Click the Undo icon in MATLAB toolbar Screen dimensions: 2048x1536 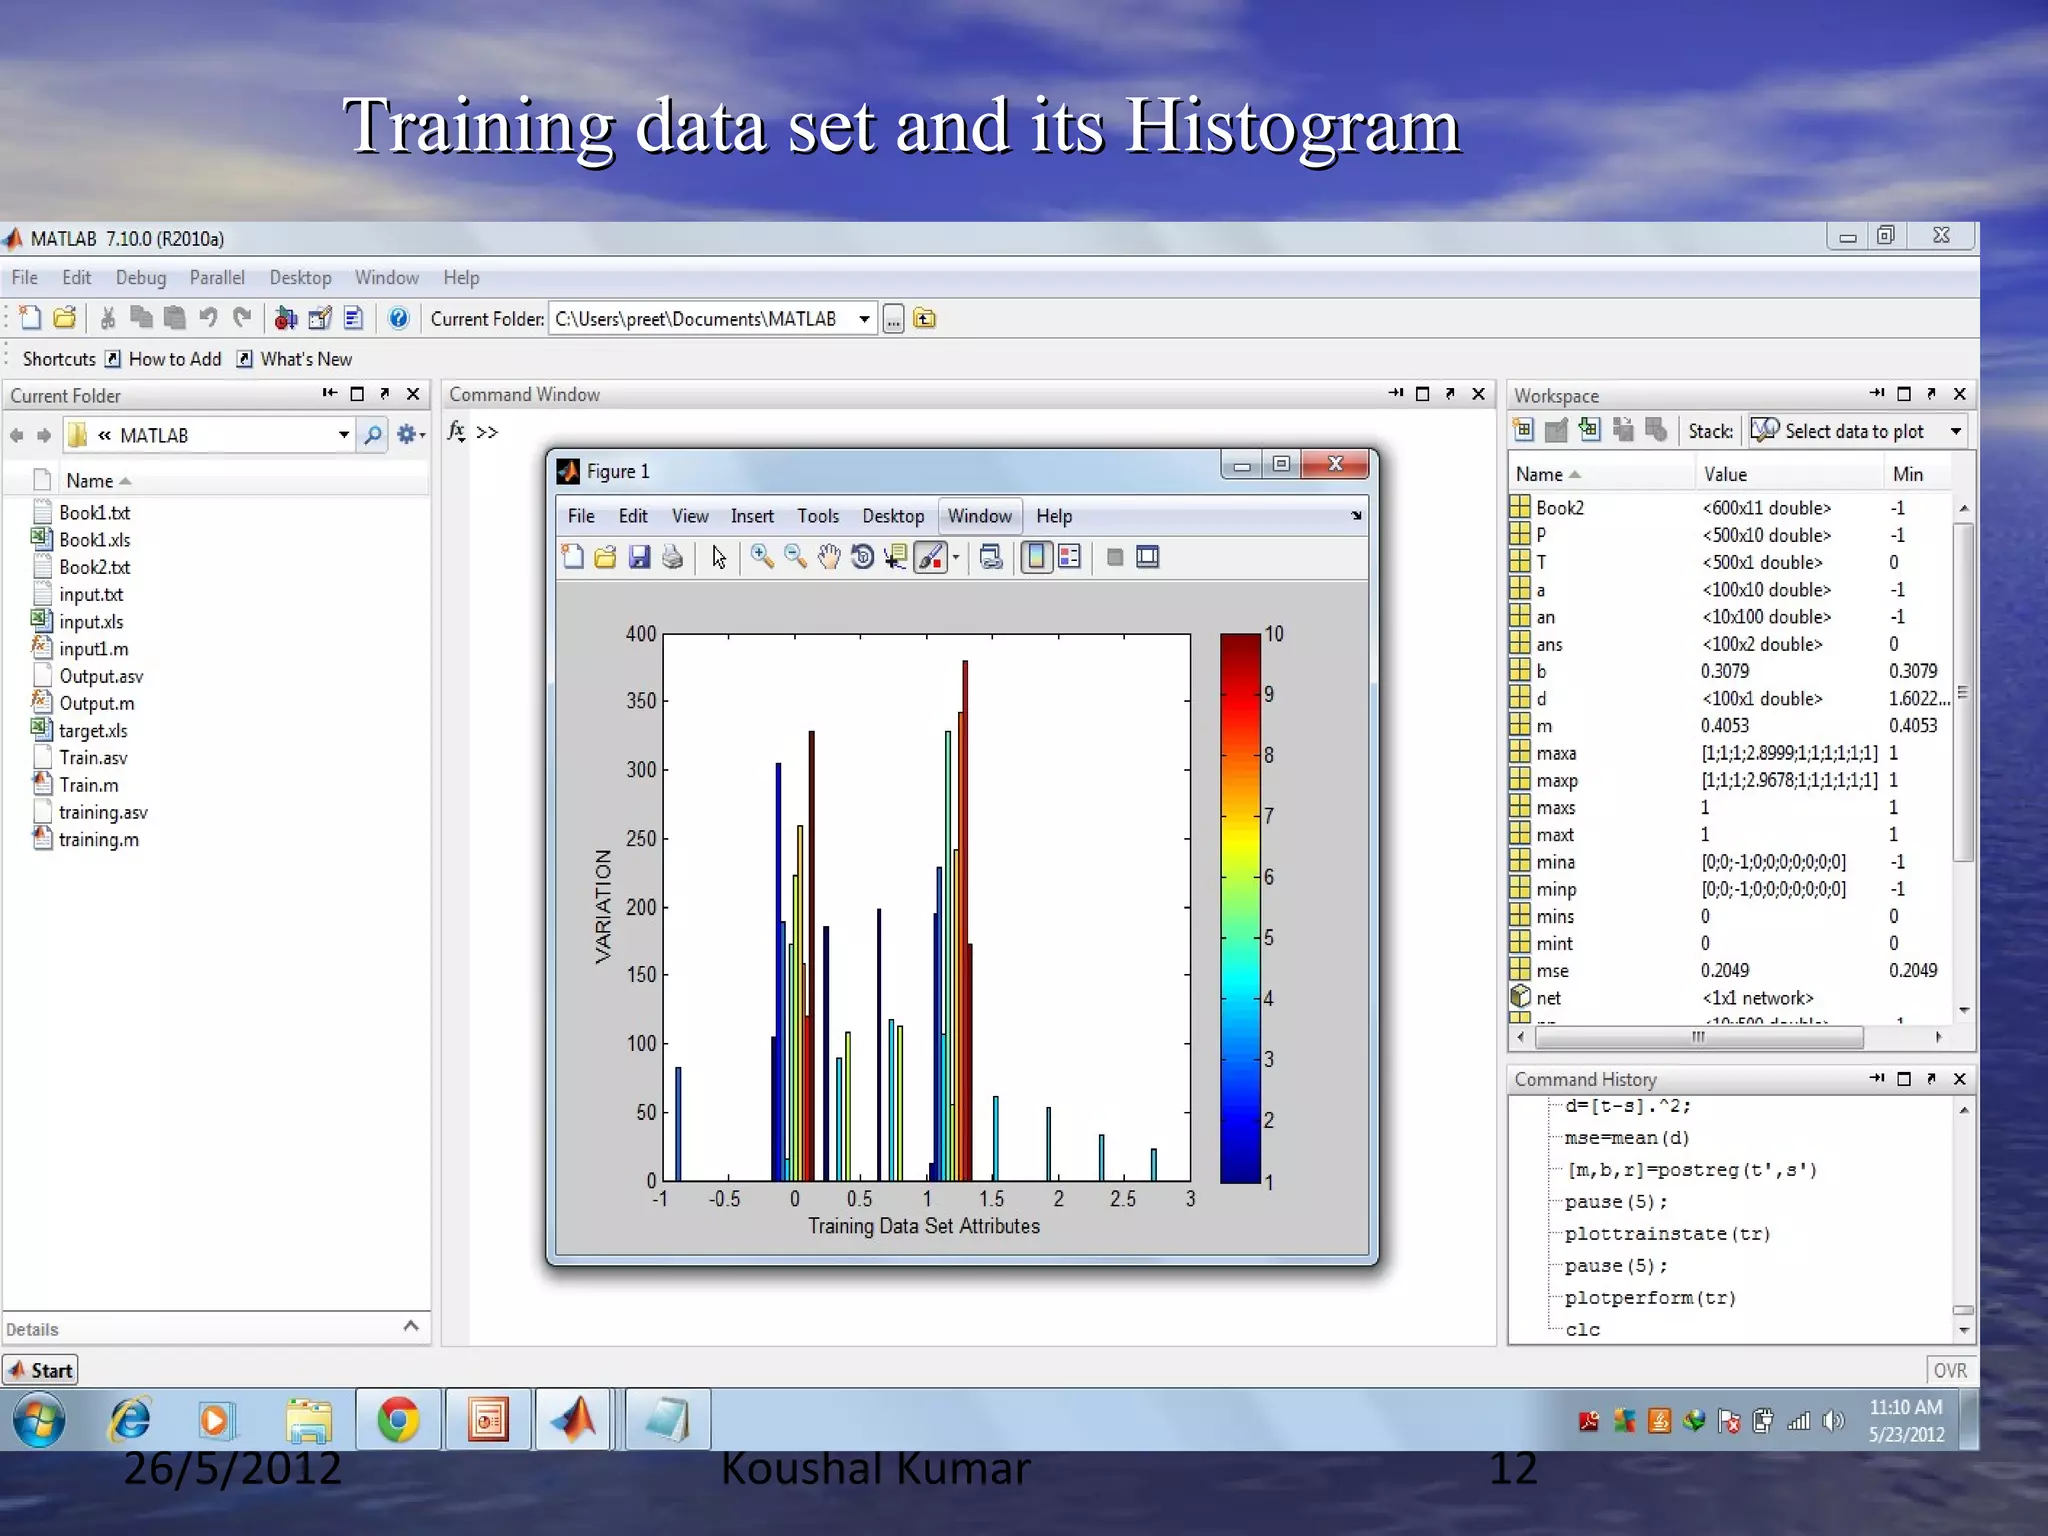(x=208, y=318)
